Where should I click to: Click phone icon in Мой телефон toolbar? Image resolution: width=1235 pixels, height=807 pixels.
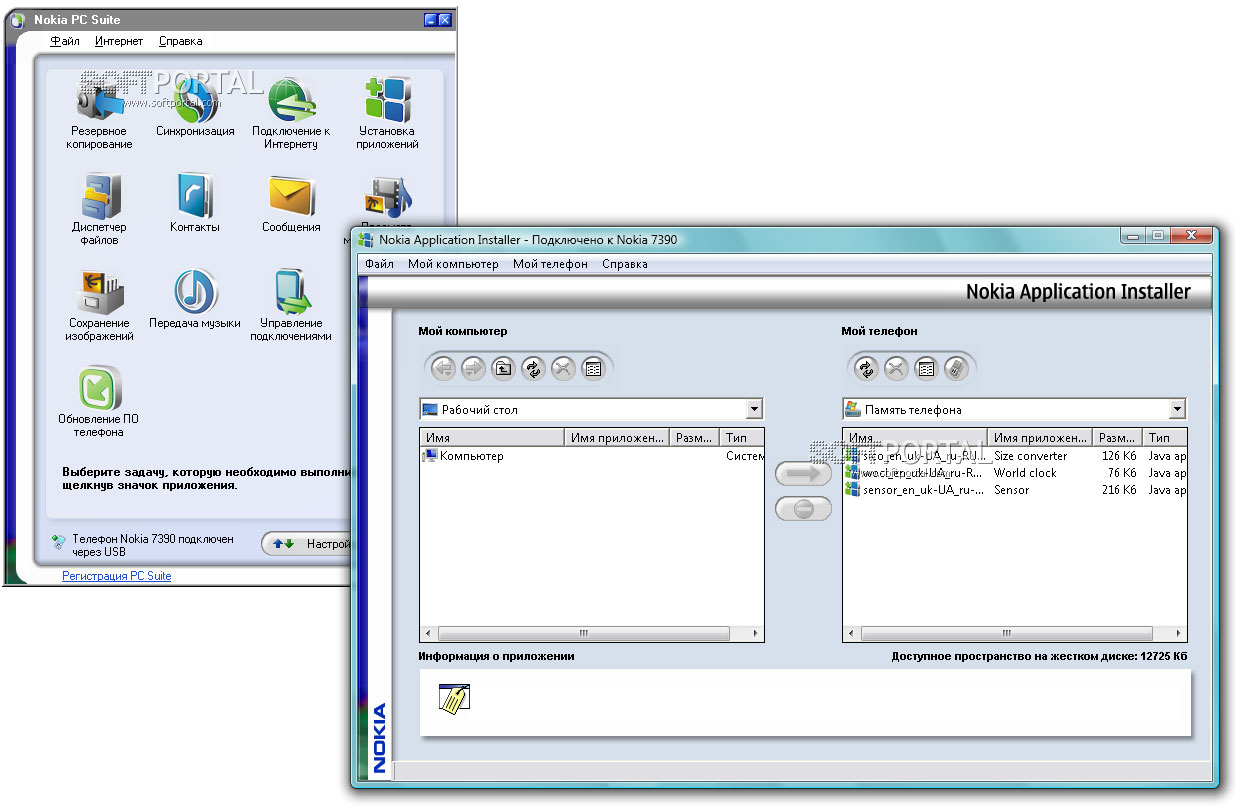(x=956, y=368)
